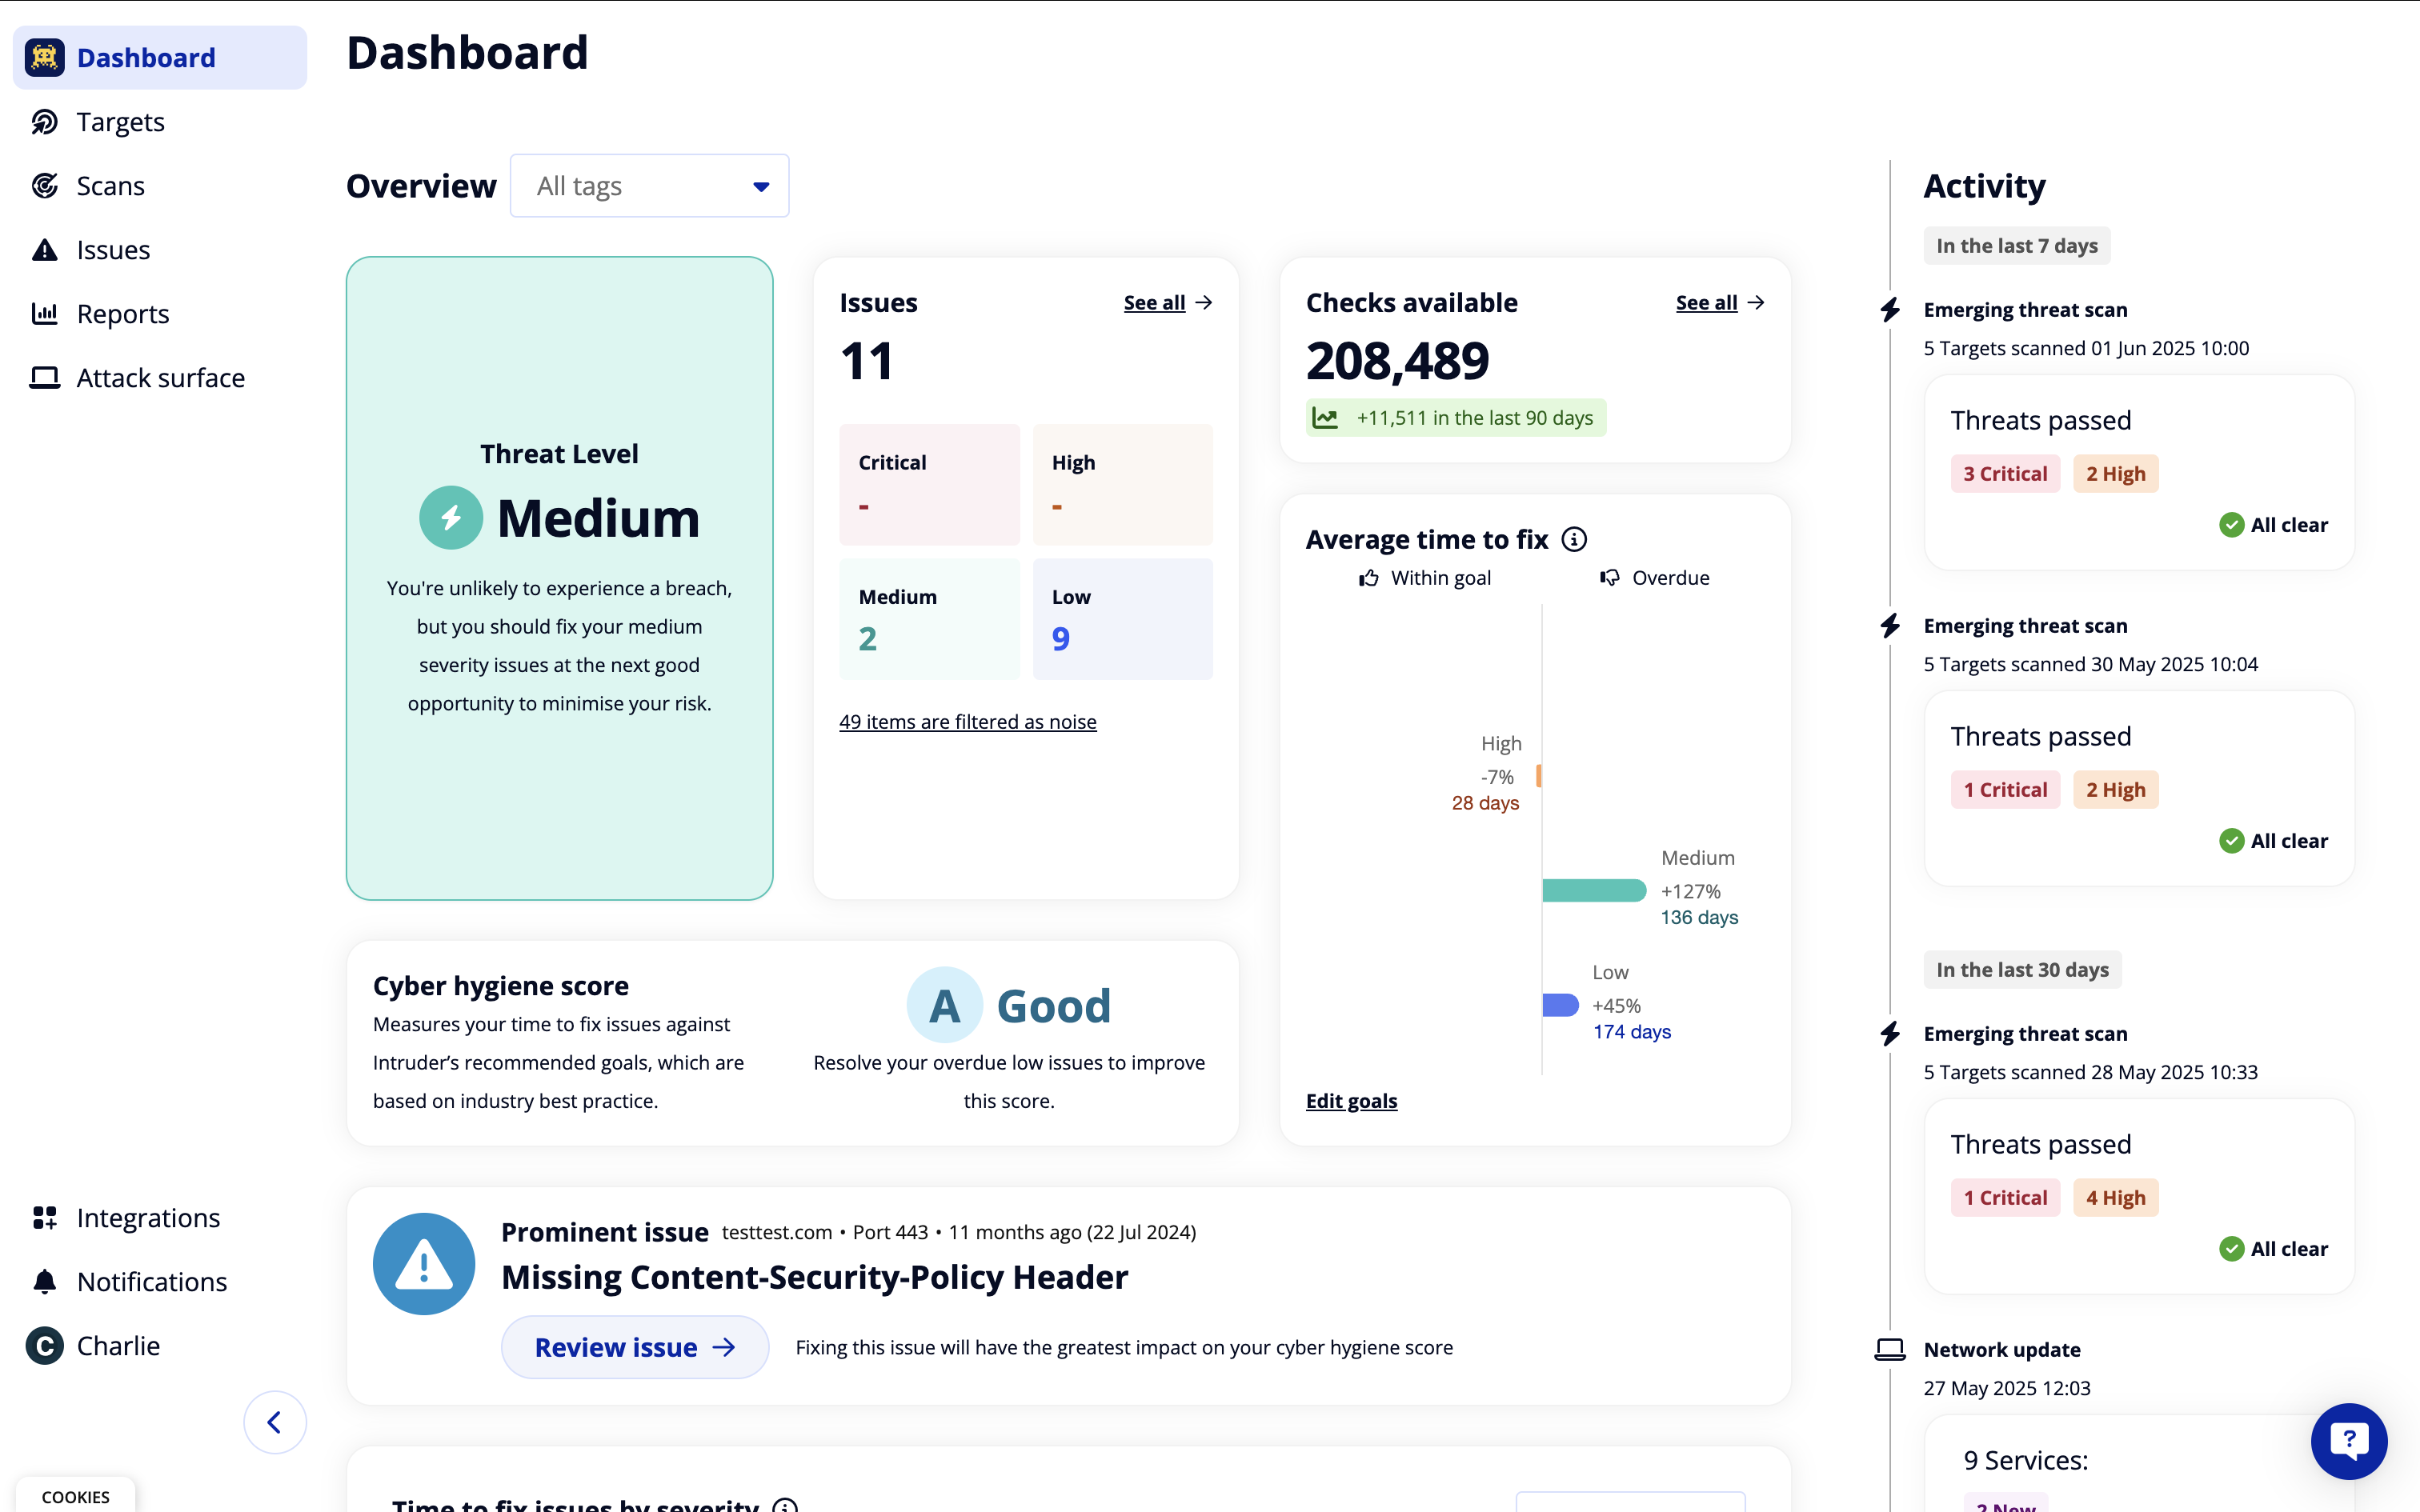
Task: Open the All tags dropdown
Action: tap(649, 186)
